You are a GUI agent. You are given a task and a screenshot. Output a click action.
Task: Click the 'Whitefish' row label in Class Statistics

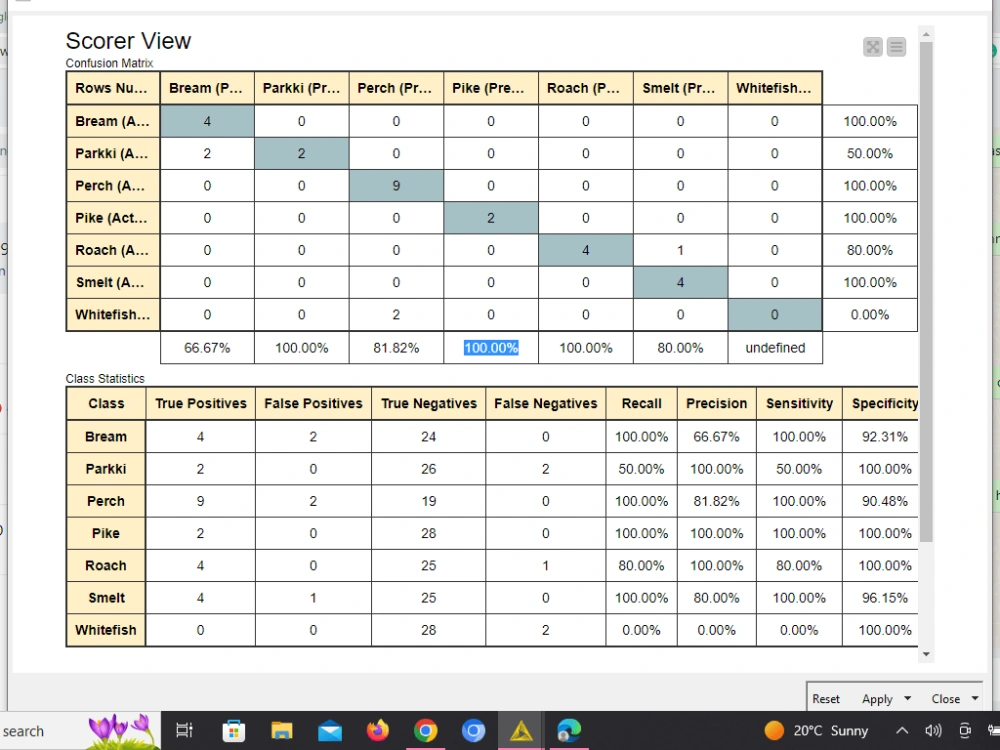pos(106,630)
